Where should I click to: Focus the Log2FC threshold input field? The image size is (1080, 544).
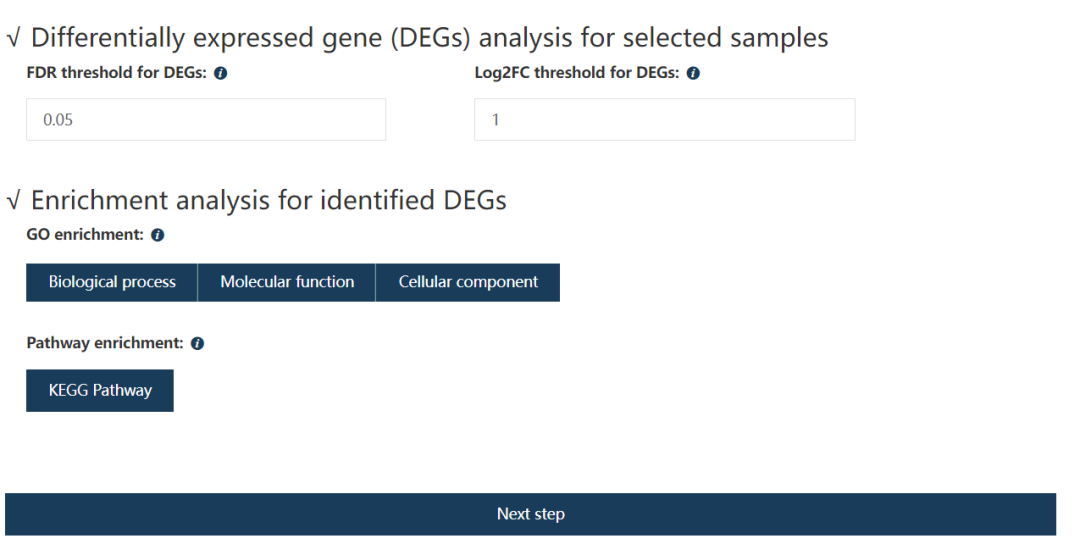(664, 120)
